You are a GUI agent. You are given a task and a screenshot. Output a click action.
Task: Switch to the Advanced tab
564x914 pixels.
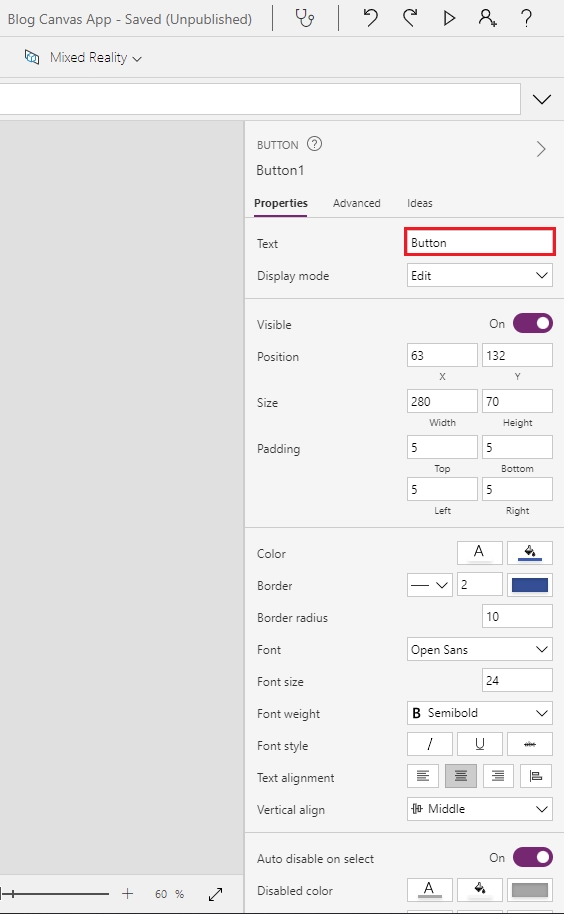(x=357, y=203)
